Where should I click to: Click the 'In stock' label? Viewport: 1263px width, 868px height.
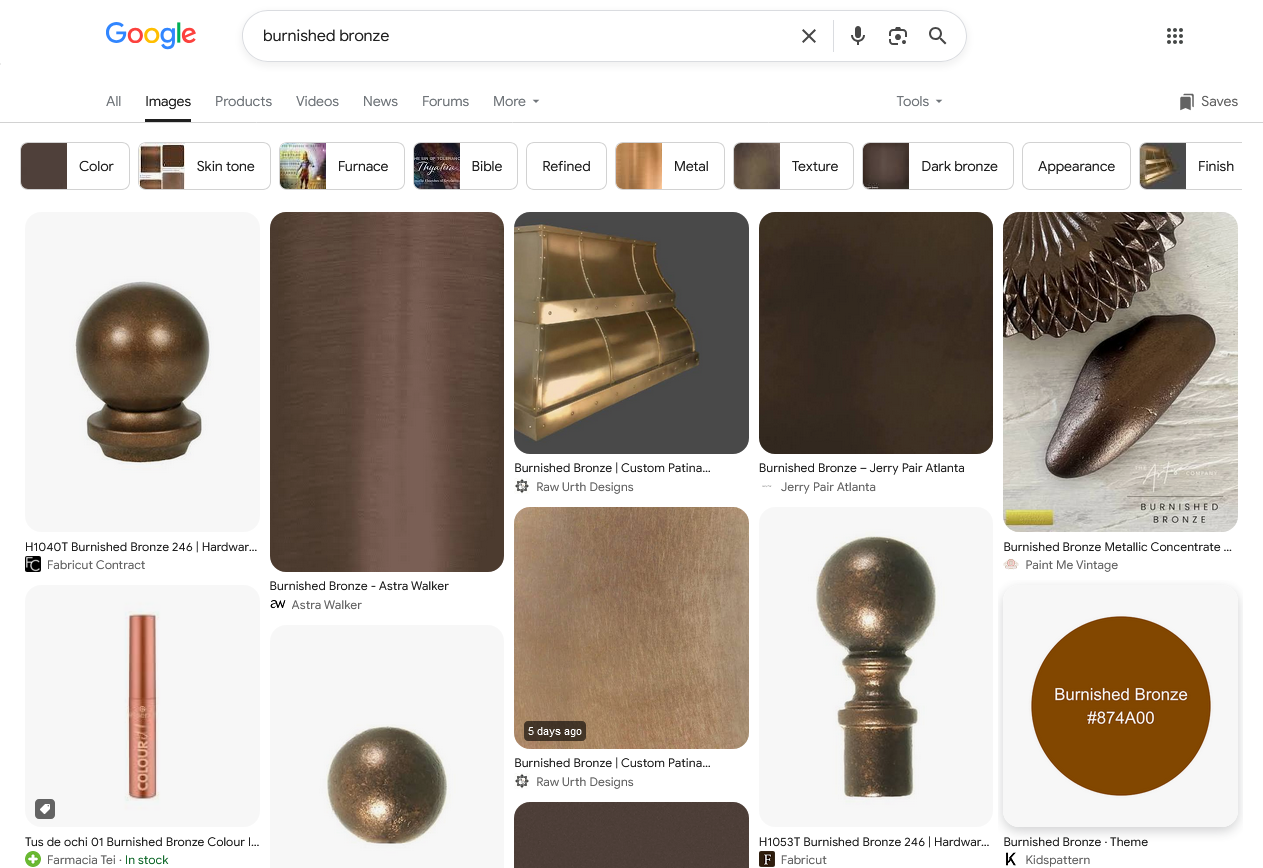coord(147,859)
